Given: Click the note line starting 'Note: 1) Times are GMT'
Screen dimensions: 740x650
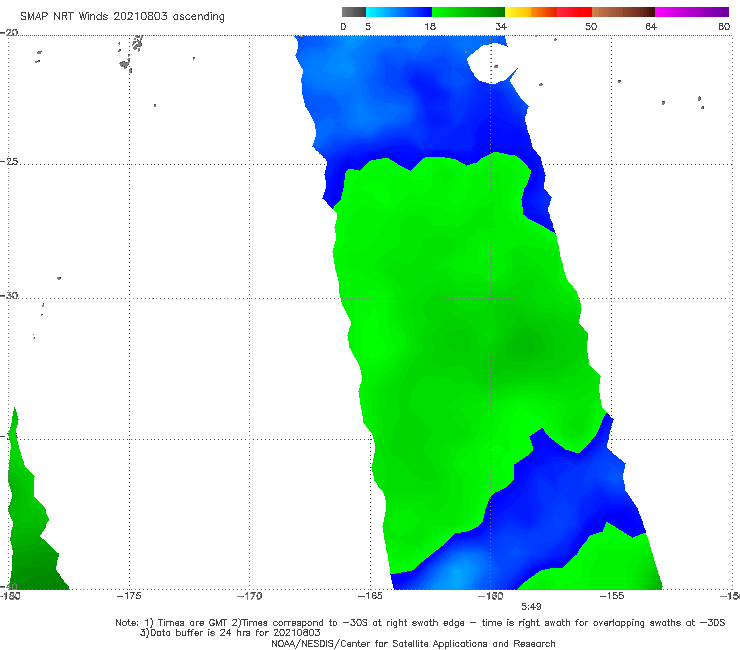Looking at the screenshot, I should (420, 623).
